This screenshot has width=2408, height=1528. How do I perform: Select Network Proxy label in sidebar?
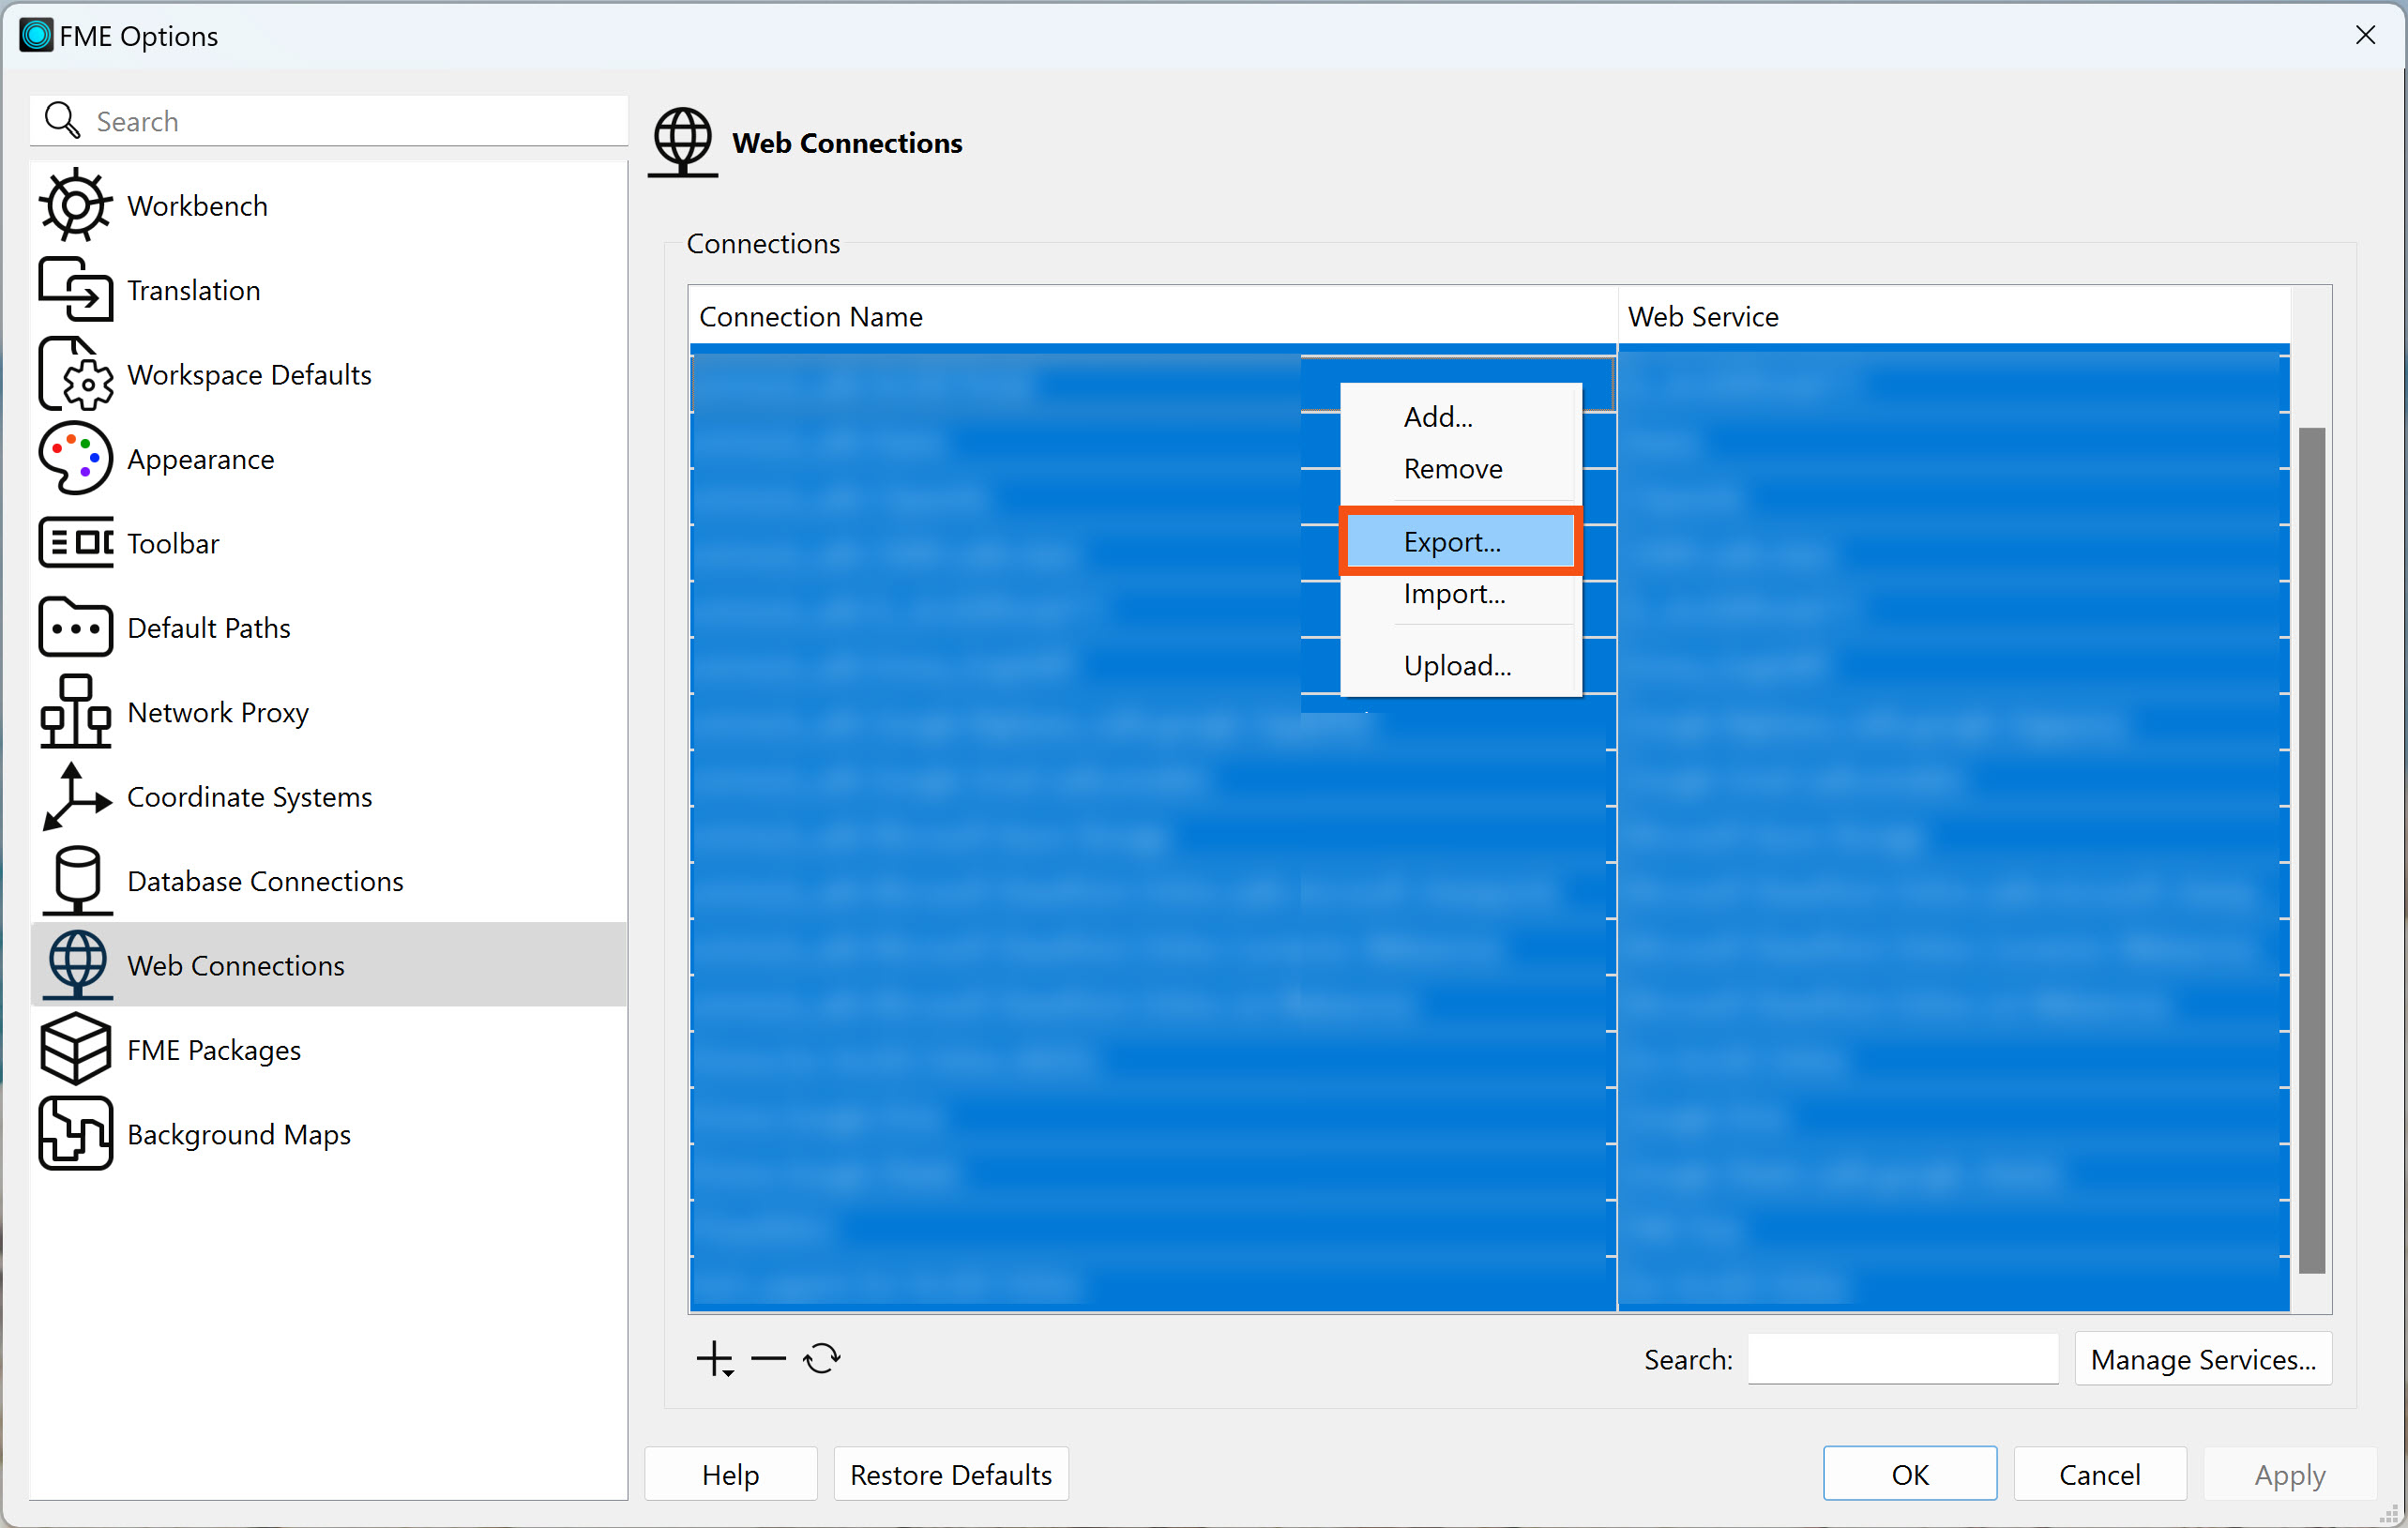click(218, 712)
